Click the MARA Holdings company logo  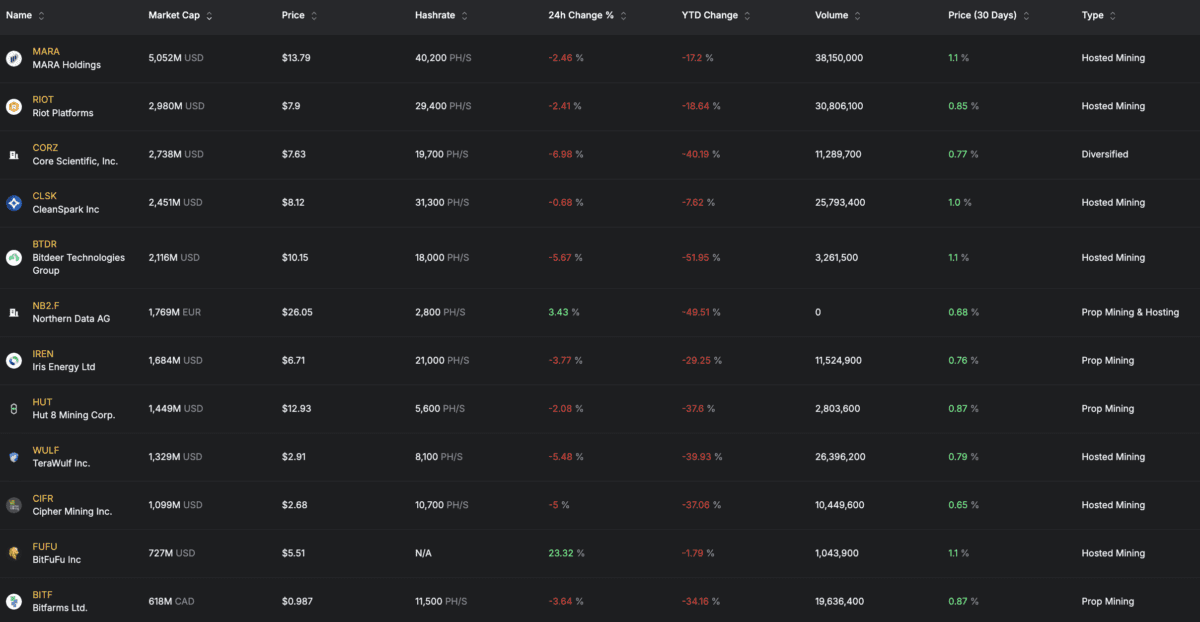tap(14, 58)
